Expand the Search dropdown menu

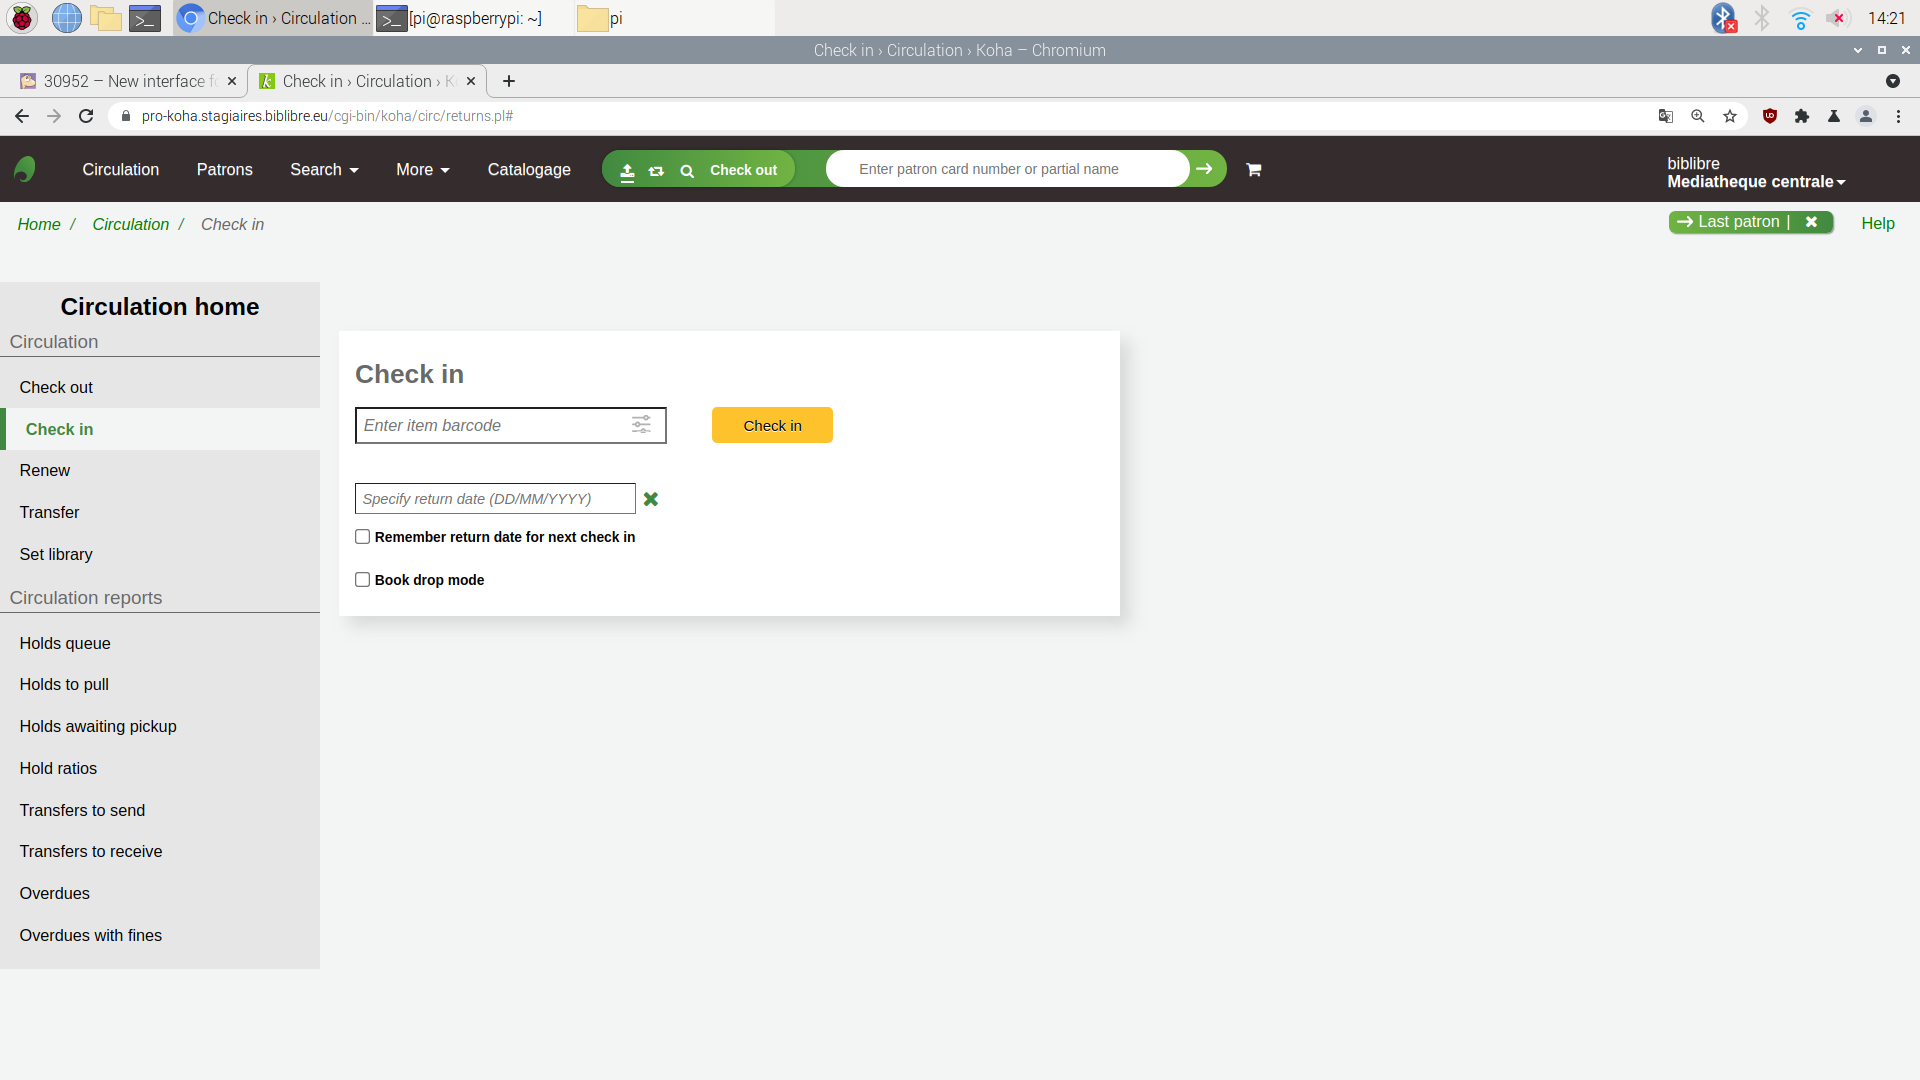pos(324,170)
